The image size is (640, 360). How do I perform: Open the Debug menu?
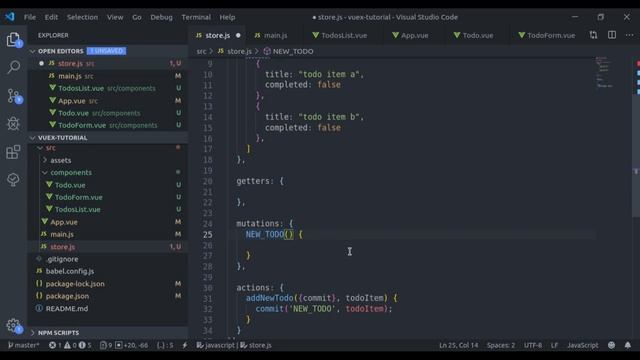pos(161,17)
